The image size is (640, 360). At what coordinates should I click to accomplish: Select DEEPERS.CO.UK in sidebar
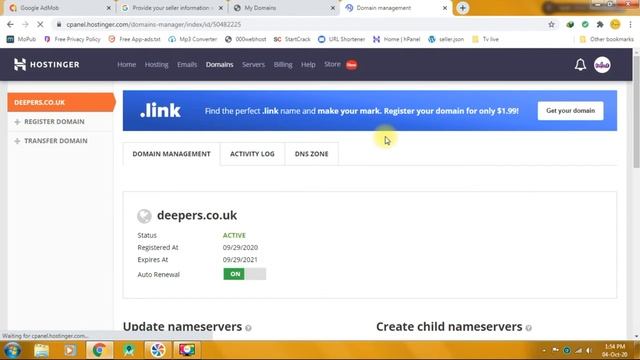pyautogui.click(x=61, y=102)
